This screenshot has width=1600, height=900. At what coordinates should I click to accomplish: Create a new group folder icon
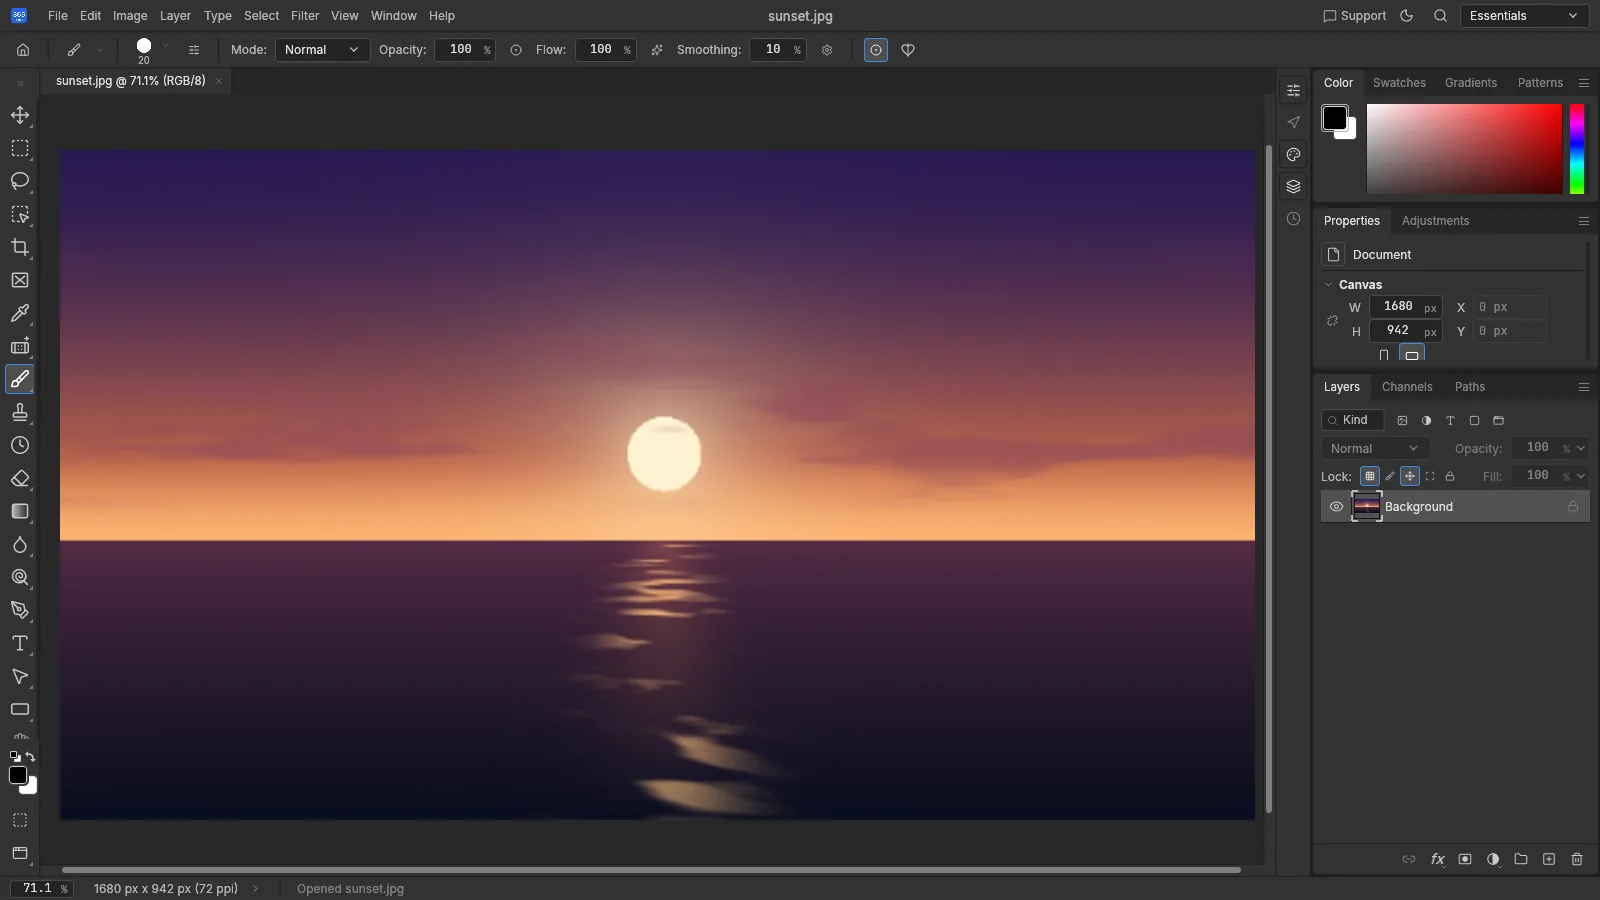[1521, 859]
